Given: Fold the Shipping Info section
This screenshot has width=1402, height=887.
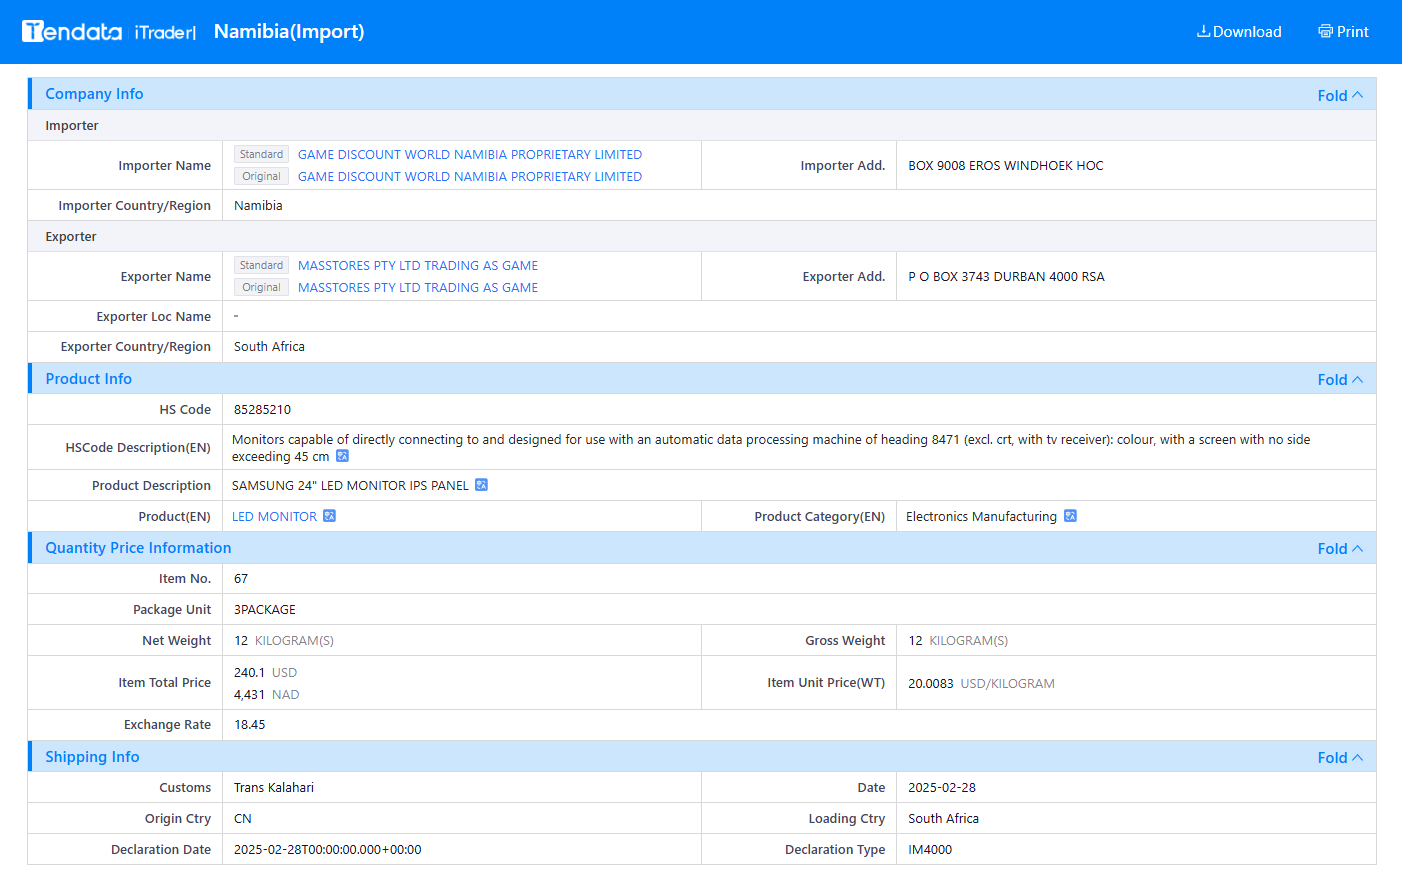Looking at the screenshot, I should pyautogui.click(x=1340, y=757).
